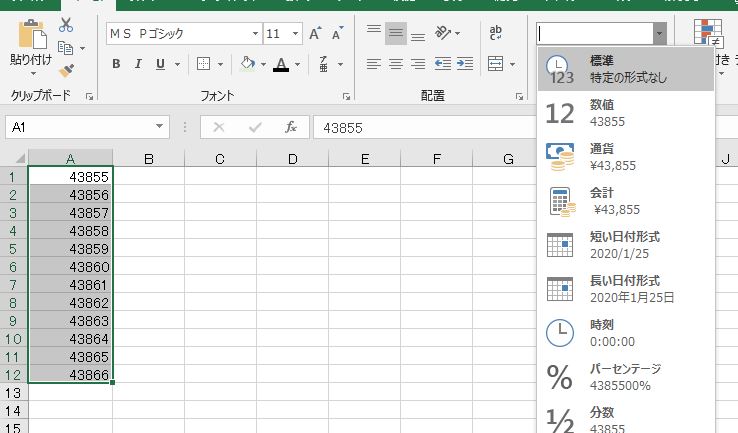Select column D header

(292, 159)
